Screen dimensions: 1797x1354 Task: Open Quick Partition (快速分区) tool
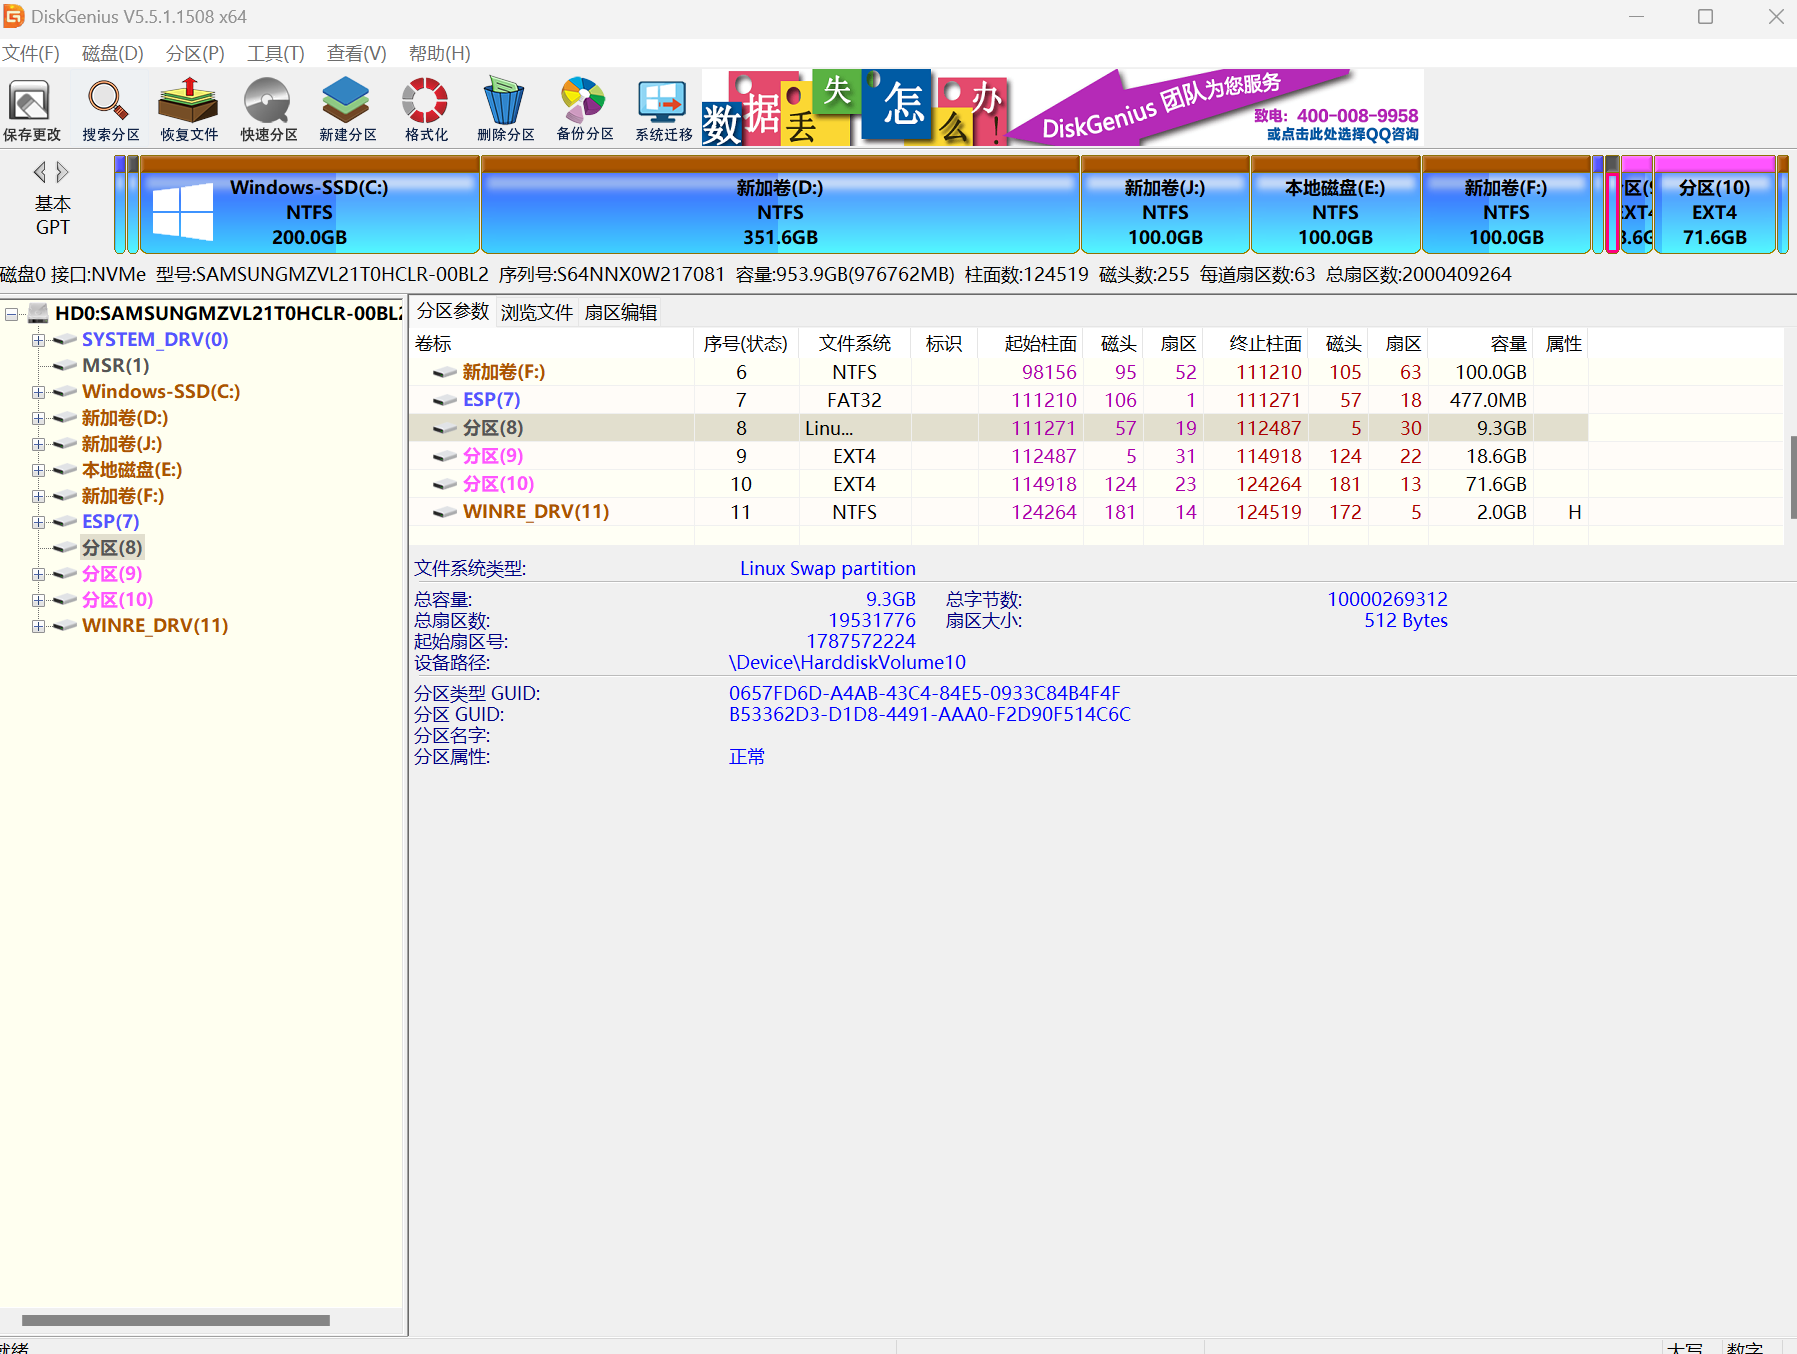(268, 109)
